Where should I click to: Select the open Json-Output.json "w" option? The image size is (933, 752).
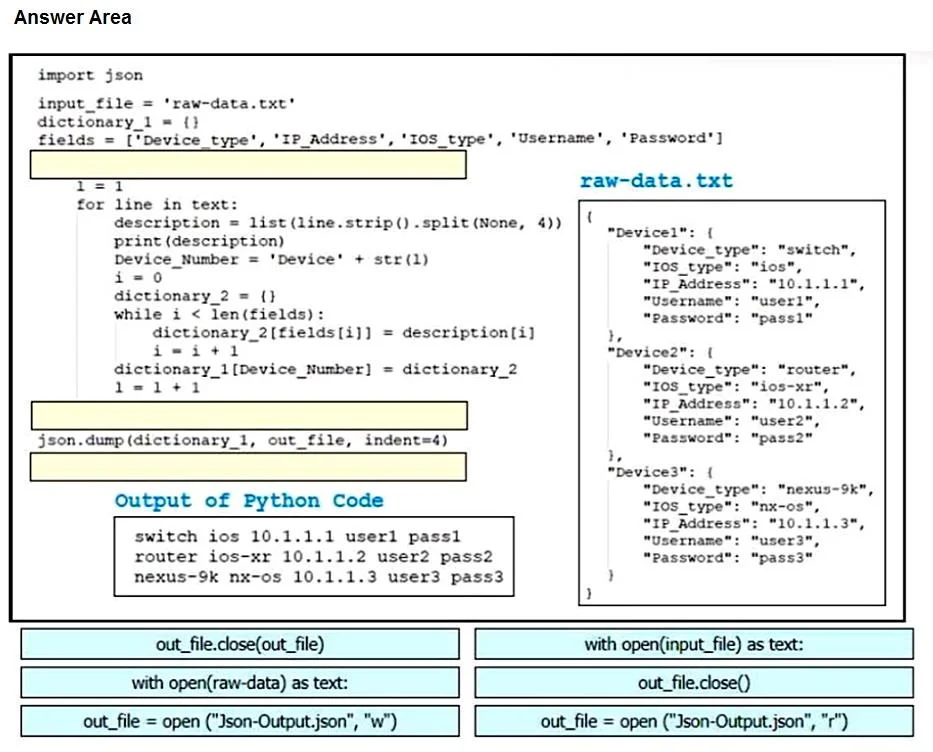tap(240, 721)
